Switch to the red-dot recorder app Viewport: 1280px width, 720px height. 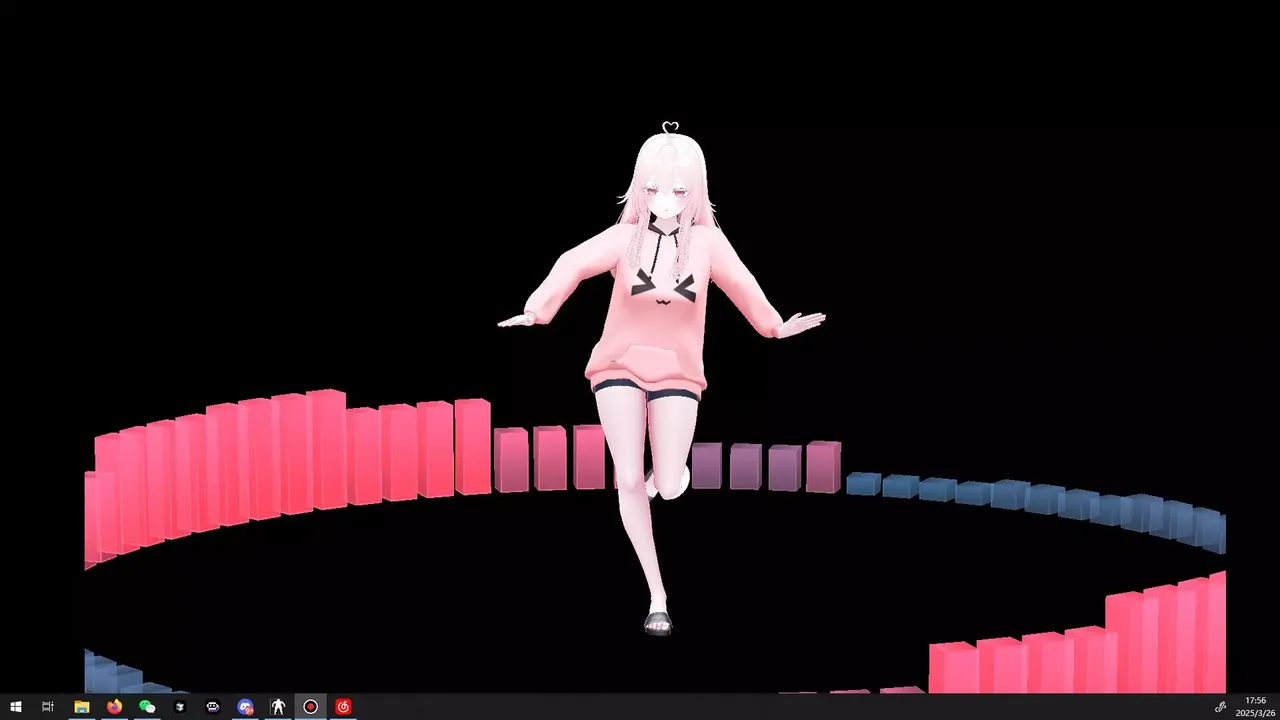pyautogui.click(x=310, y=707)
